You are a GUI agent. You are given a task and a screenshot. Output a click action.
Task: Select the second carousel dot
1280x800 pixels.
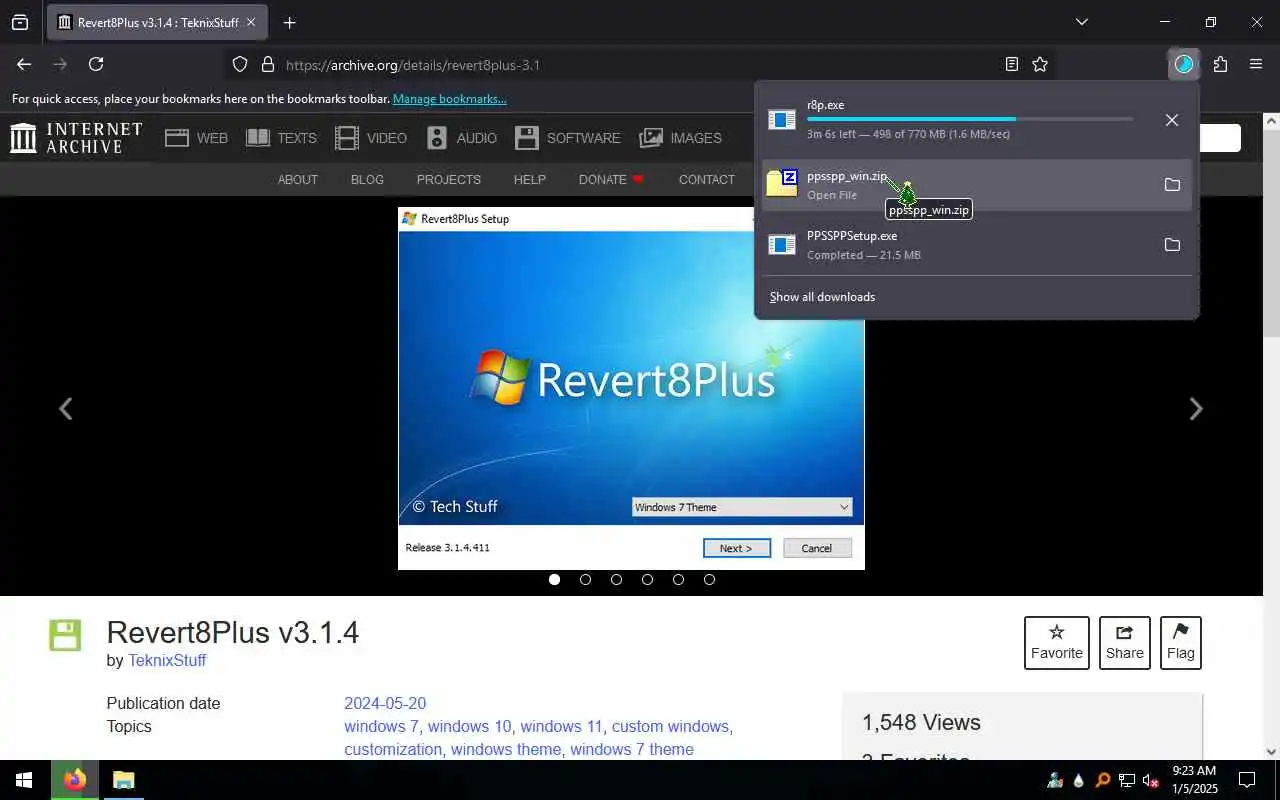[585, 579]
